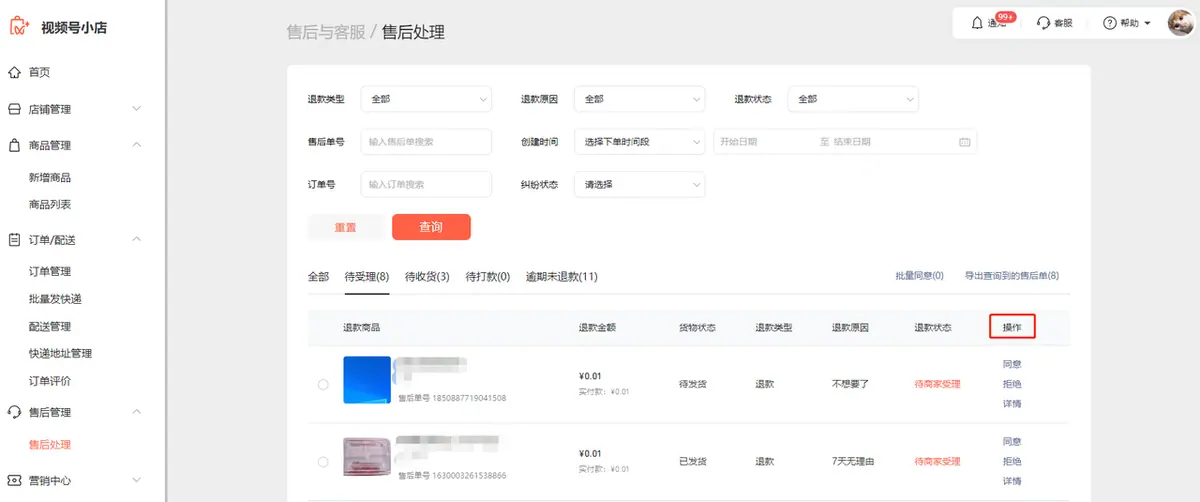This screenshot has height=502, width=1200.
Task: Click the 商品管理 bag icon
Action: tap(14, 145)
